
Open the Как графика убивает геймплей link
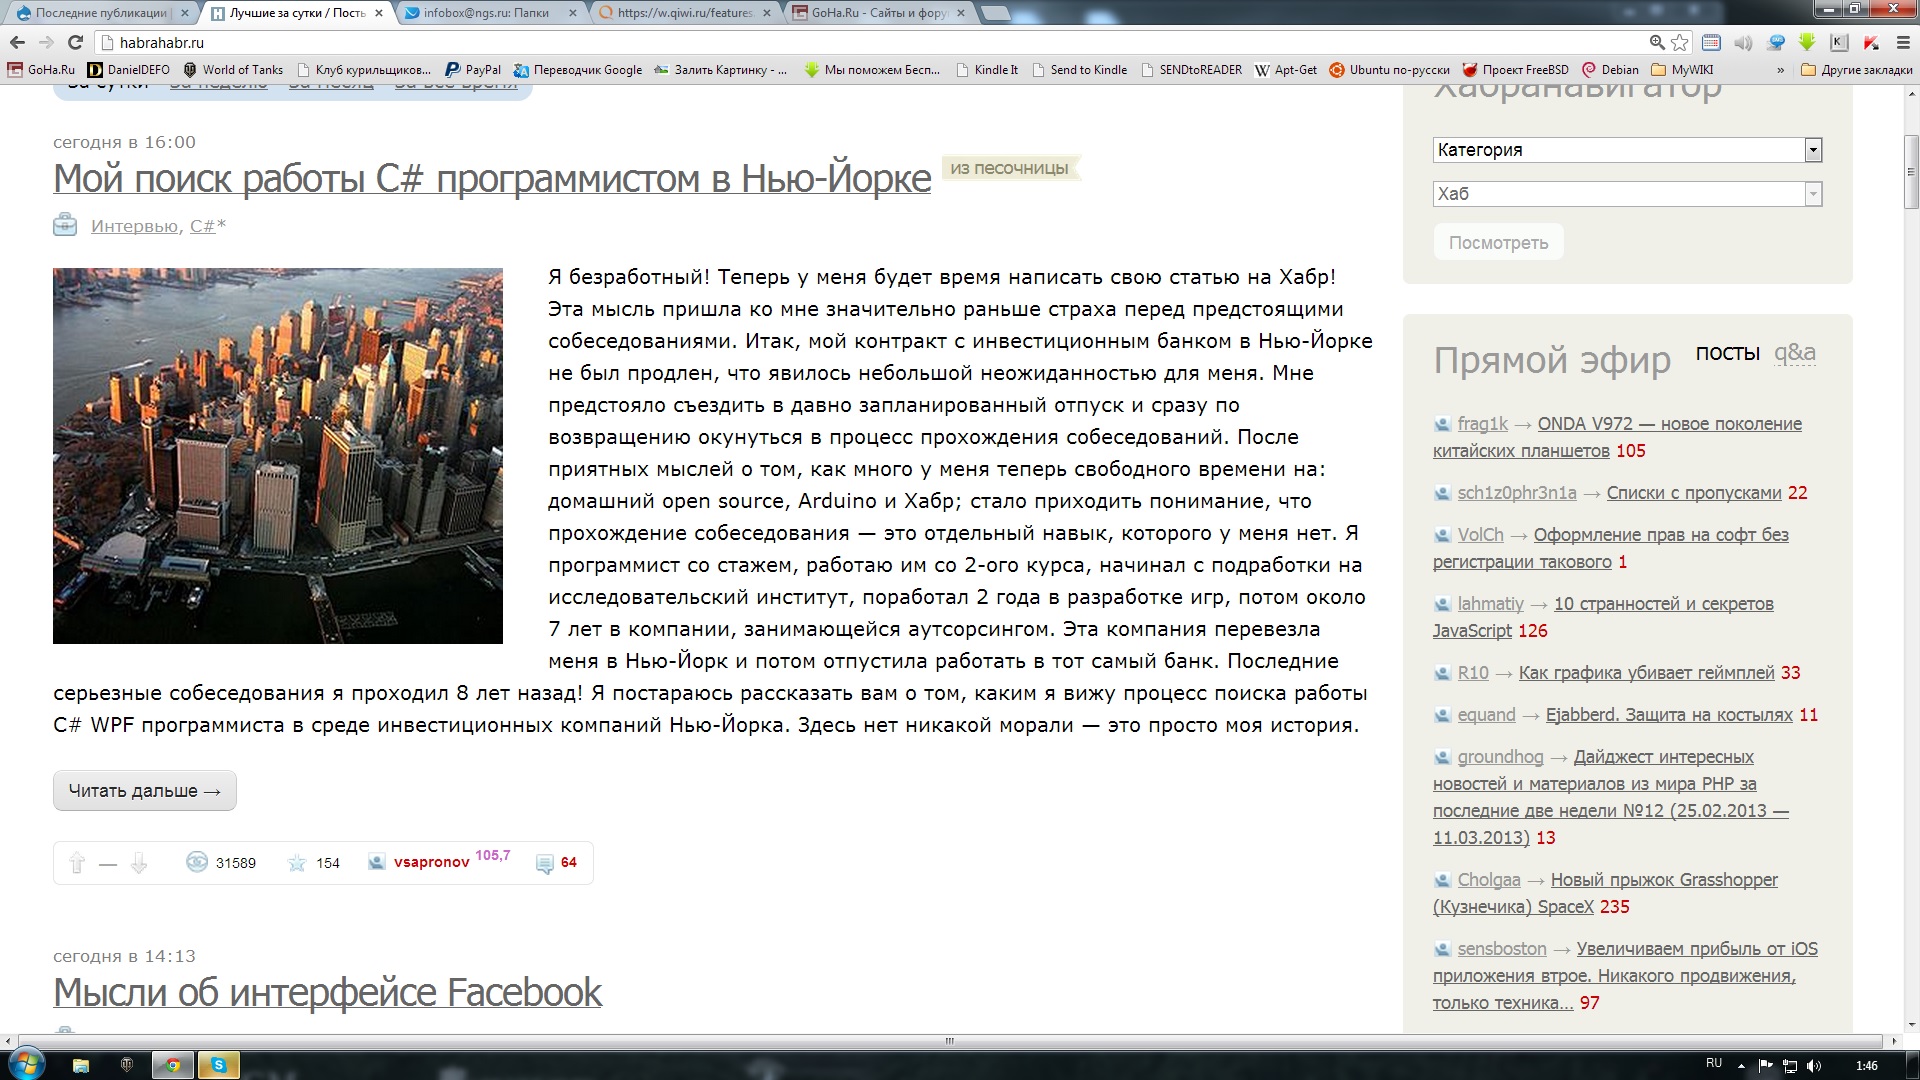pyautogui.click(x=1646, y=673)
